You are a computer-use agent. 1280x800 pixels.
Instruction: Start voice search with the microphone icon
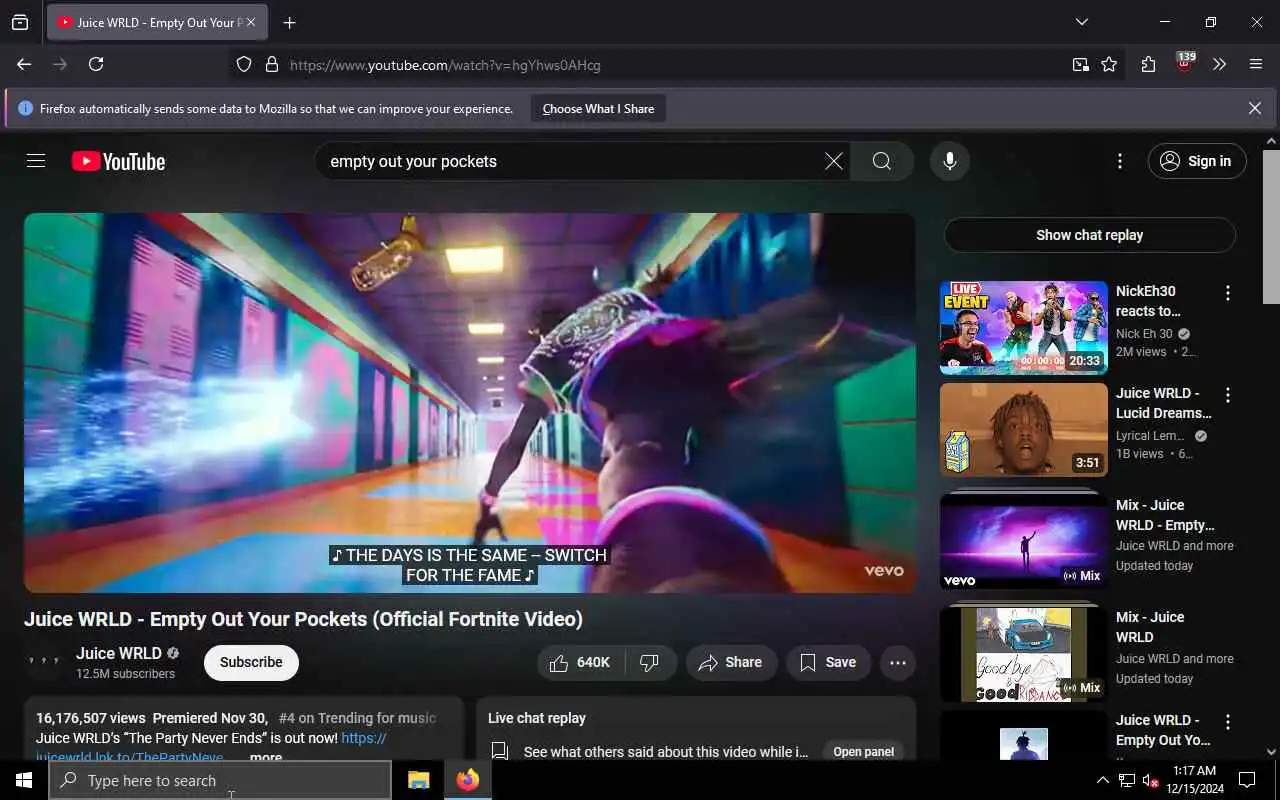coord(949,161)
